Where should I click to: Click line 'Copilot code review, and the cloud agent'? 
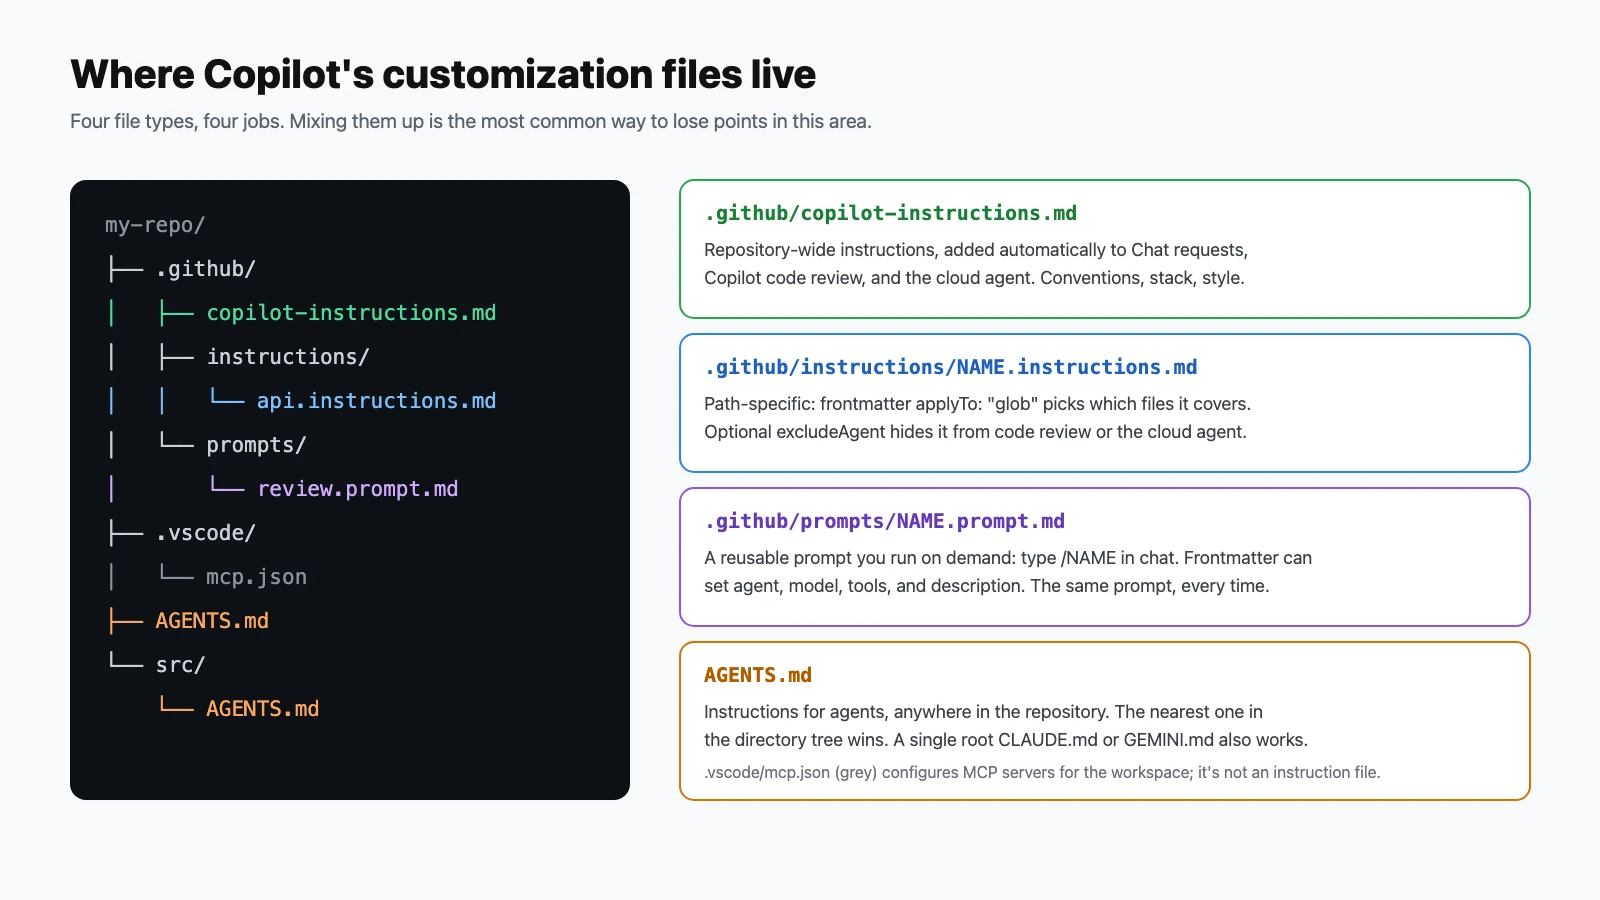[974, 278]
